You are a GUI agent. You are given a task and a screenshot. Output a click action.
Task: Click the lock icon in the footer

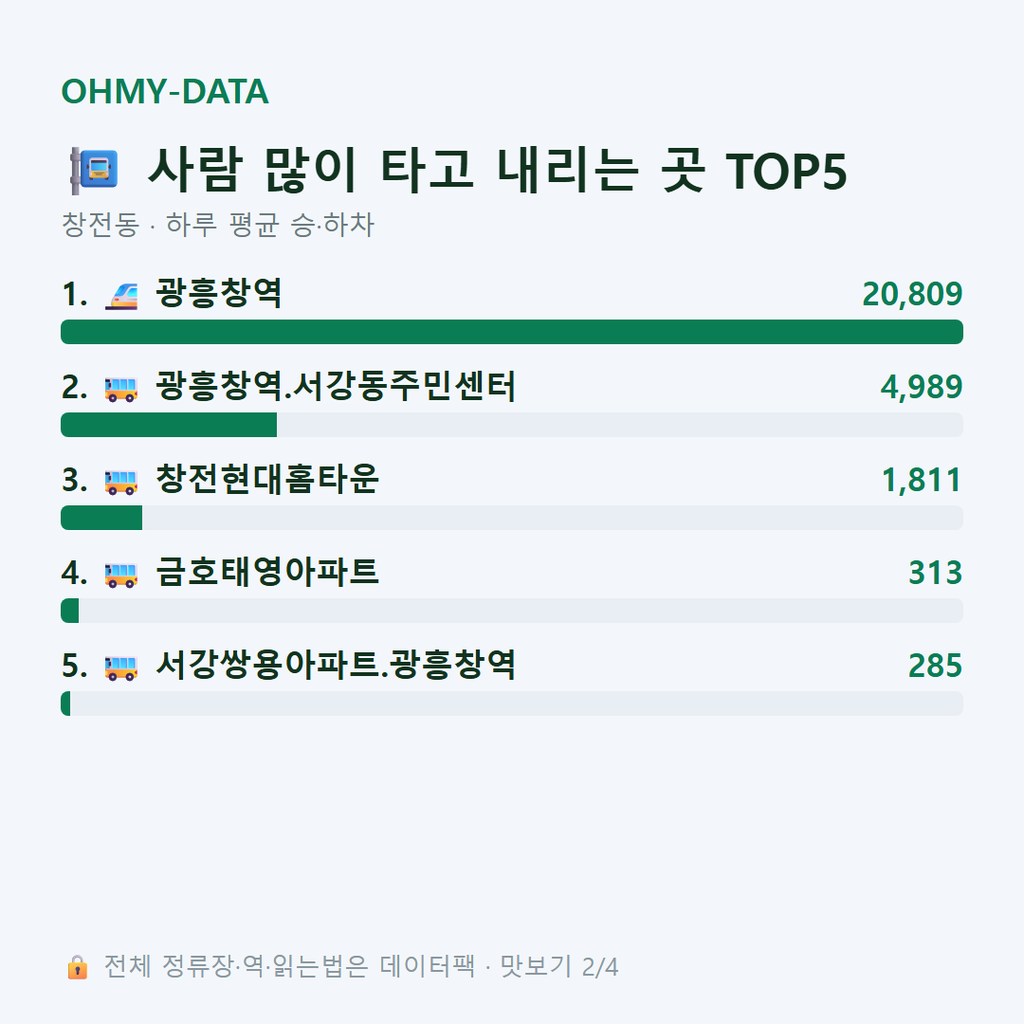[77, 967]
